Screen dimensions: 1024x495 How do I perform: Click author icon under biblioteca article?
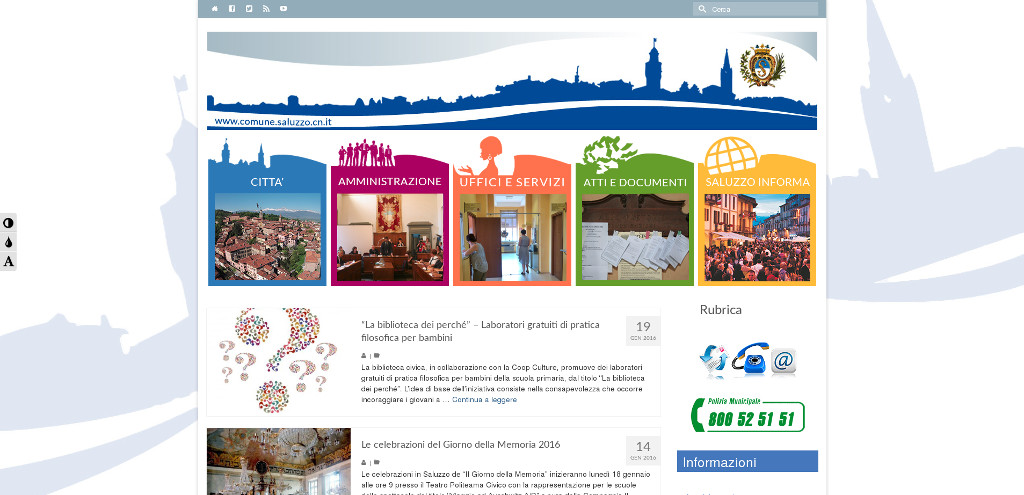coord(364,356)
